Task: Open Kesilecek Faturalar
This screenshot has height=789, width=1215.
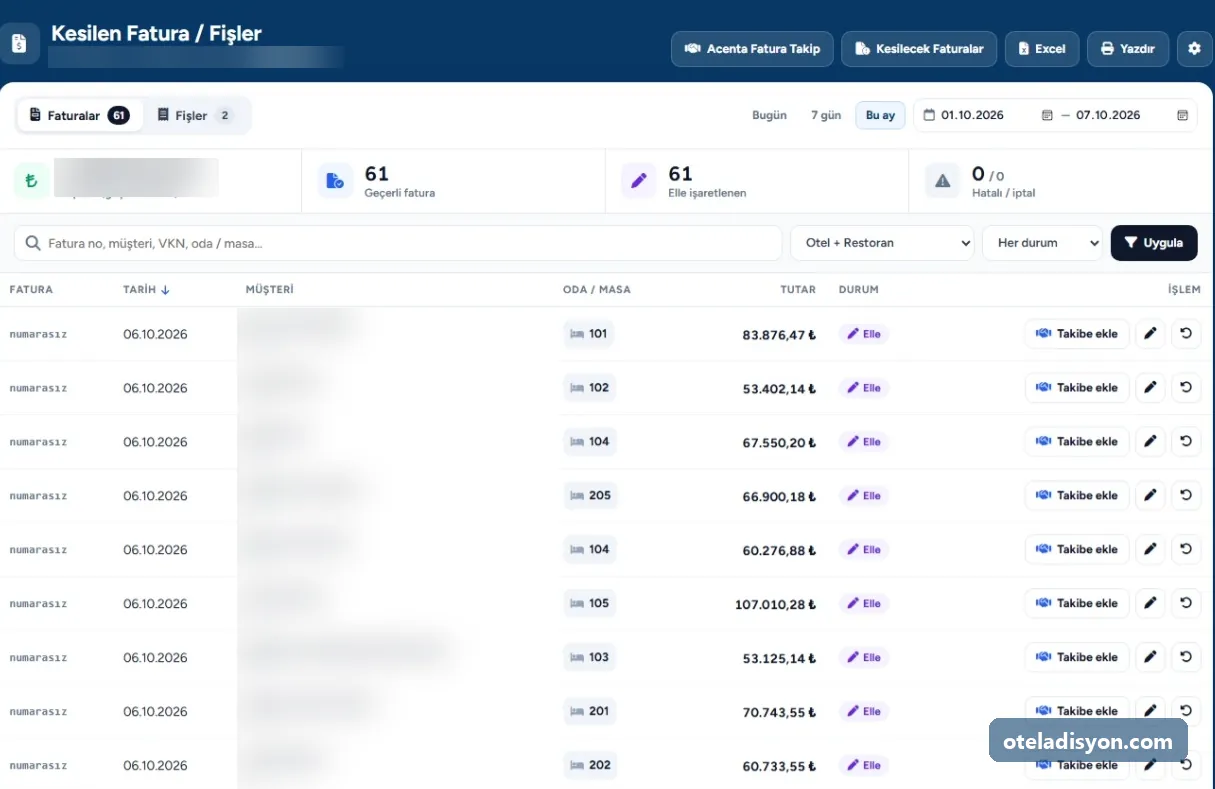Action: click(919, 49)
